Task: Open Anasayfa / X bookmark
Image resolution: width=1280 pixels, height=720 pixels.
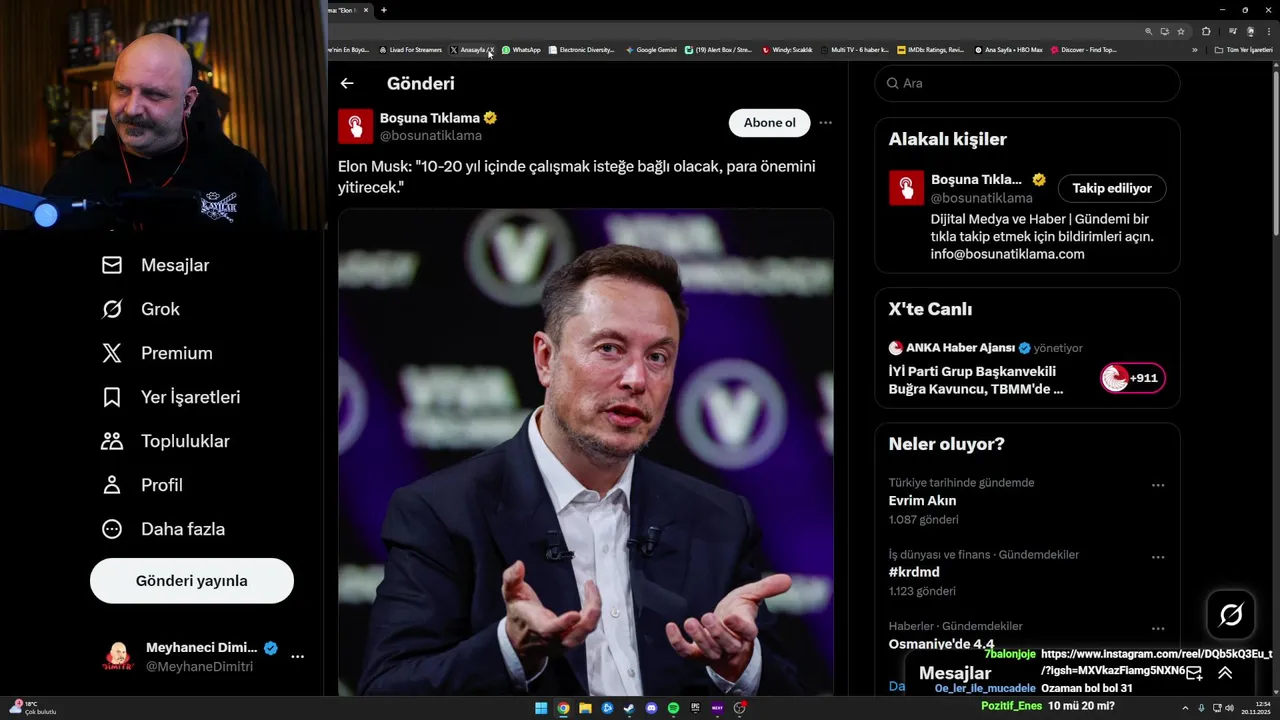Action: click(472, 50)
